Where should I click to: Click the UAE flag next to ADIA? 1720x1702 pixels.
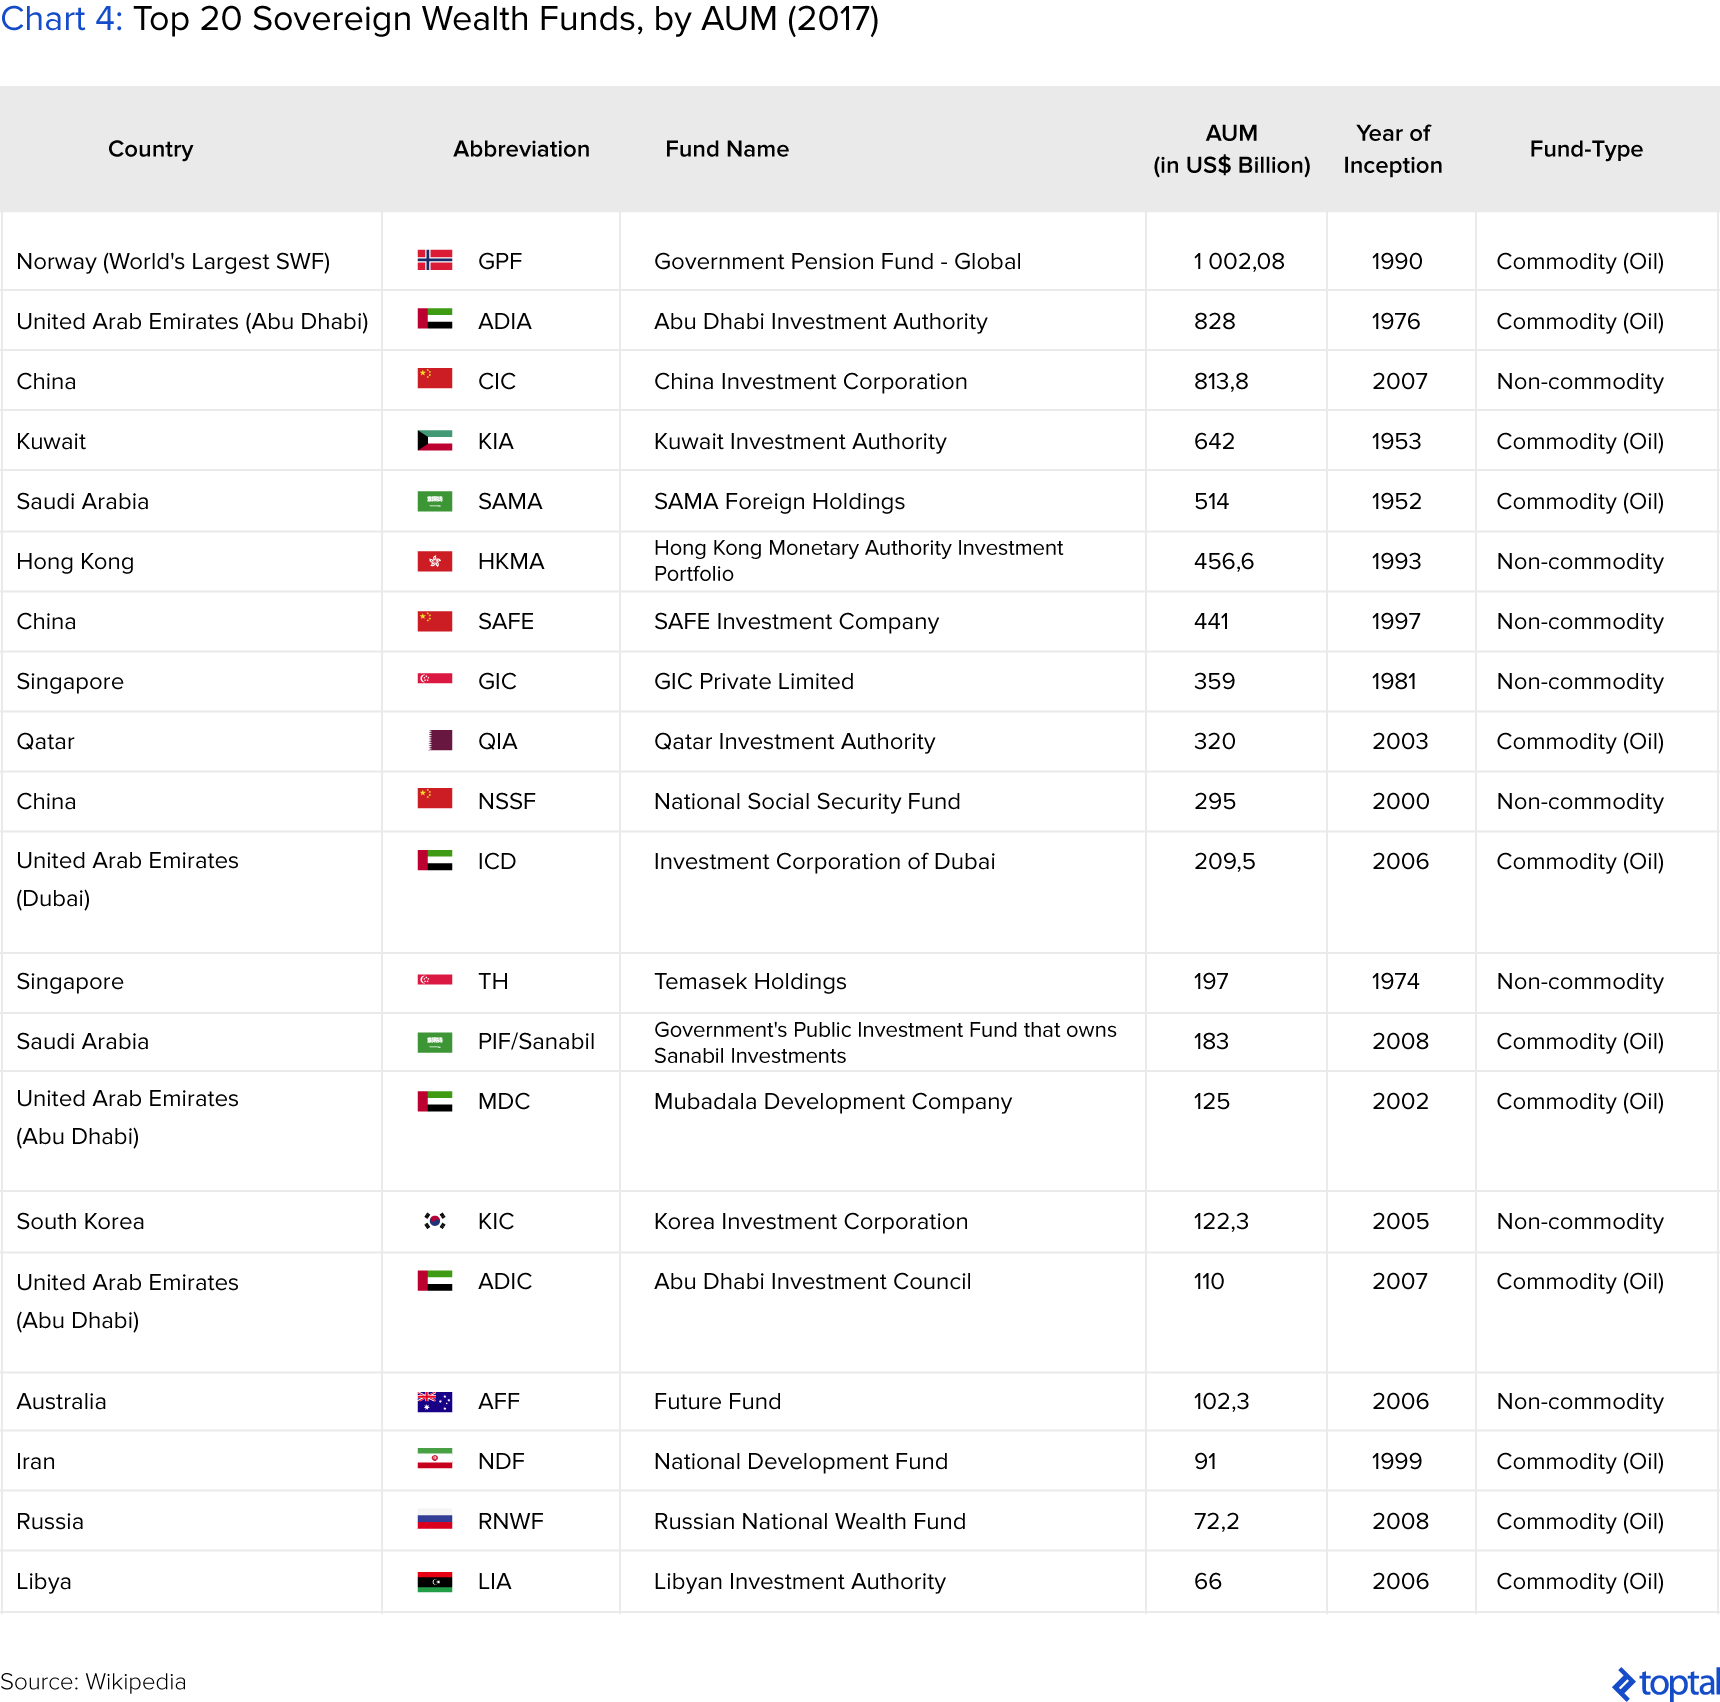click(434, 319)
